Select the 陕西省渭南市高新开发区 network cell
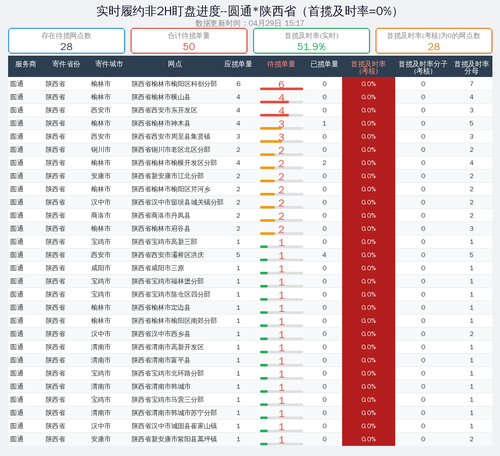The width and height of the screenshot is (500, 456). [x=168, y=347]
